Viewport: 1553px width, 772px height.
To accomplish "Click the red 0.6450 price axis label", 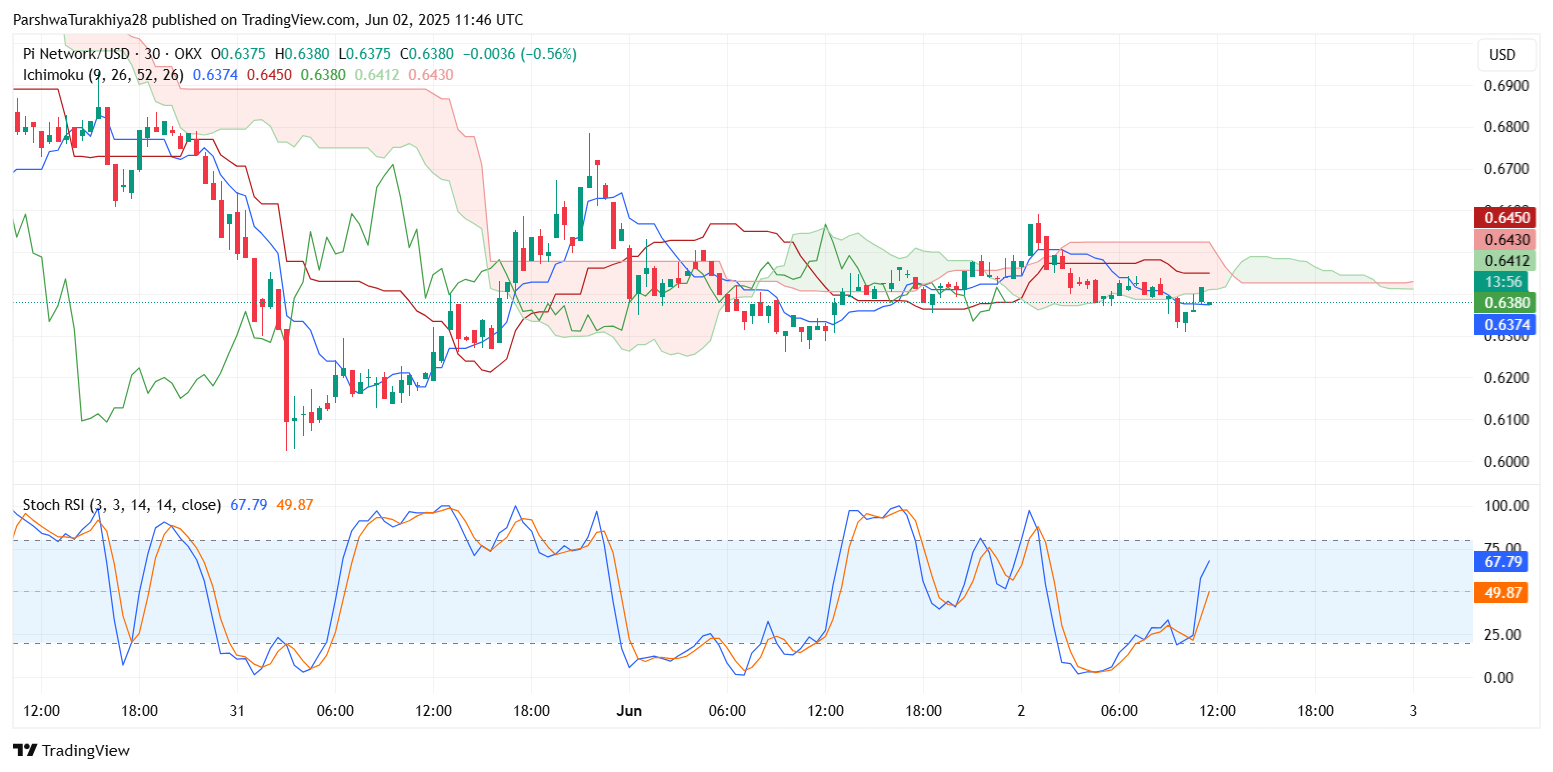I will coord(1505,218).
